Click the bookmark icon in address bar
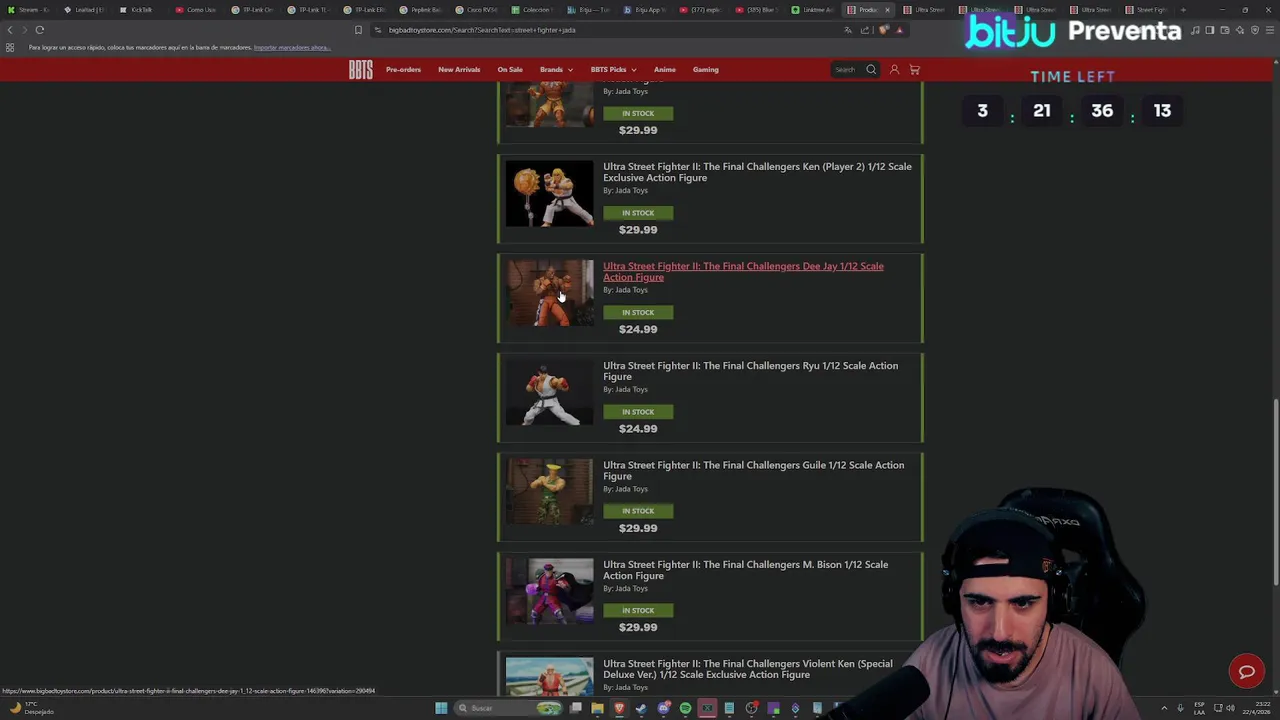Viewport: 1280px width, 720px height. pyautogui.click(x=358, y=30)
